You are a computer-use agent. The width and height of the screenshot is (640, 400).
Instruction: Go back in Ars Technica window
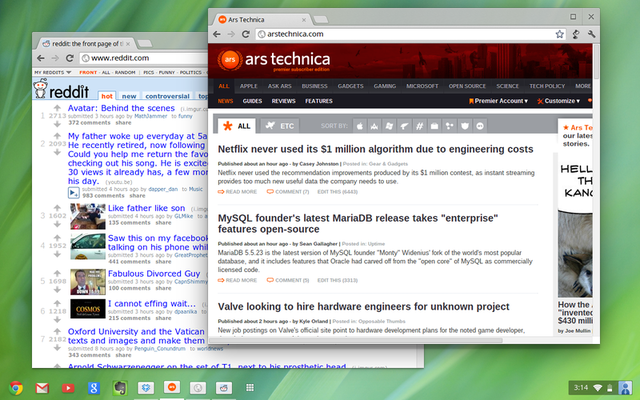click(217, 34)
